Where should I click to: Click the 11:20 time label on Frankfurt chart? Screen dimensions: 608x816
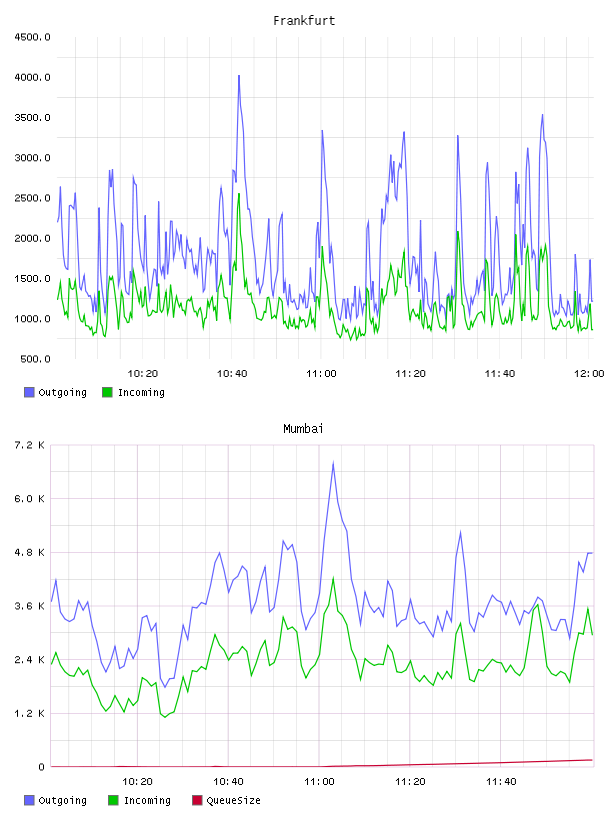click(x=411, y=374)
